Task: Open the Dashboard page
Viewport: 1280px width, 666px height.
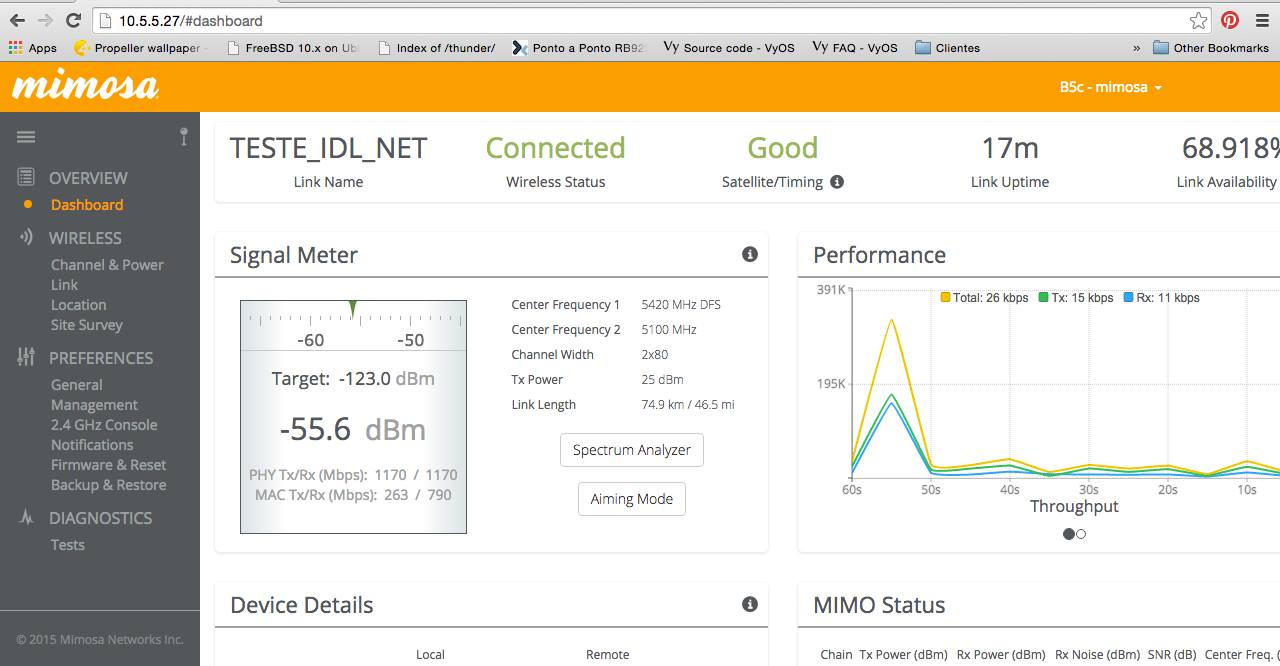Action: 87,204
